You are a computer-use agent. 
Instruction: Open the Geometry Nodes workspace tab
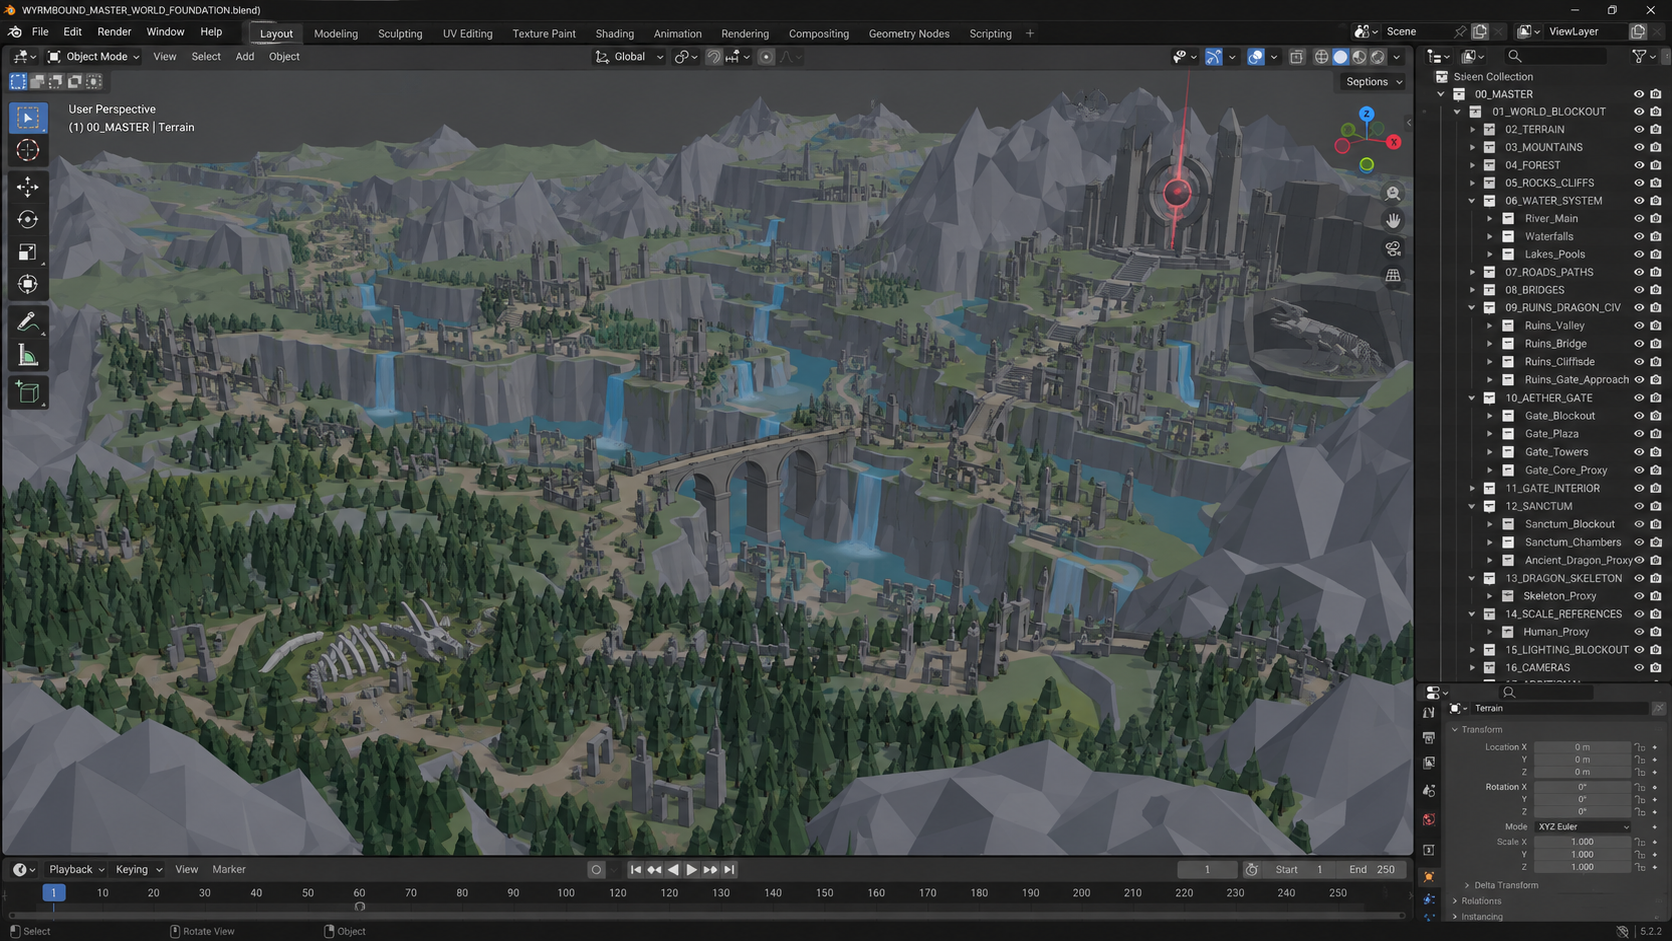(909, 34)
